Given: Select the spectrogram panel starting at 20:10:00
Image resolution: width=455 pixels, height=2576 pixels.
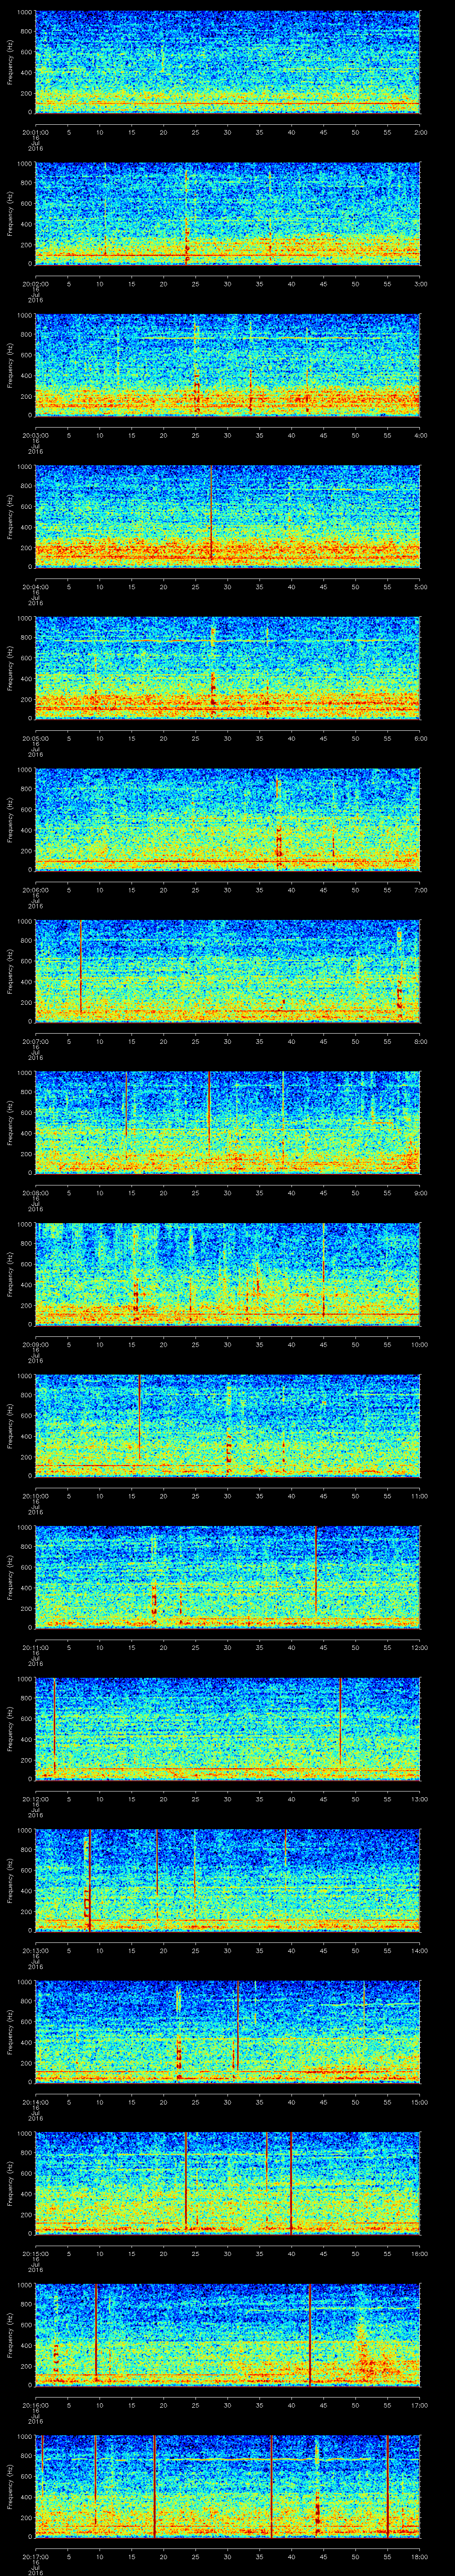Looking at the screenshot, I should pyautogui.click(x=228, y=1426).
